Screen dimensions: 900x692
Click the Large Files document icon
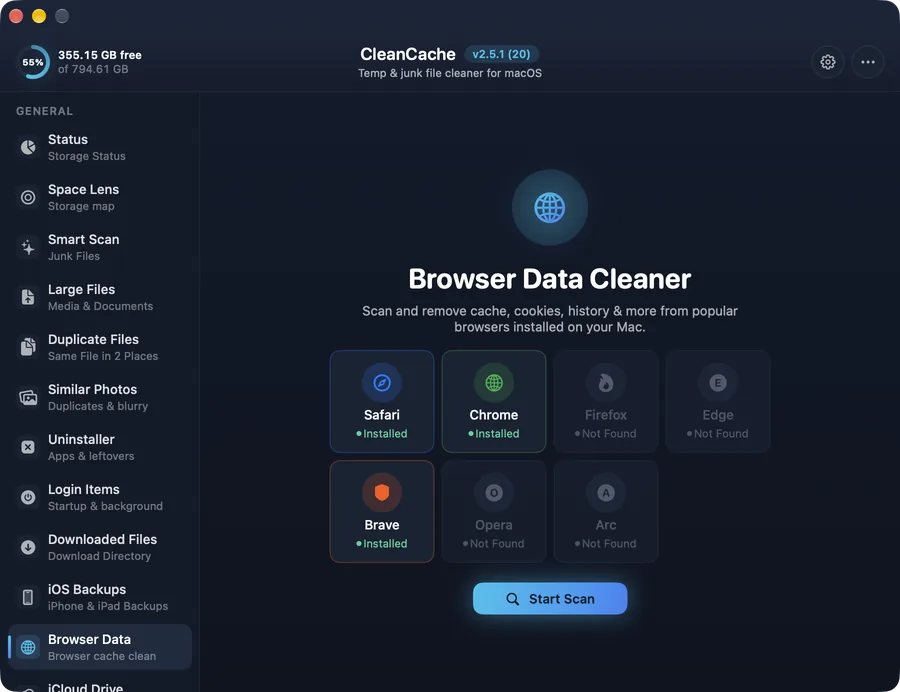[x=28, y=297]
